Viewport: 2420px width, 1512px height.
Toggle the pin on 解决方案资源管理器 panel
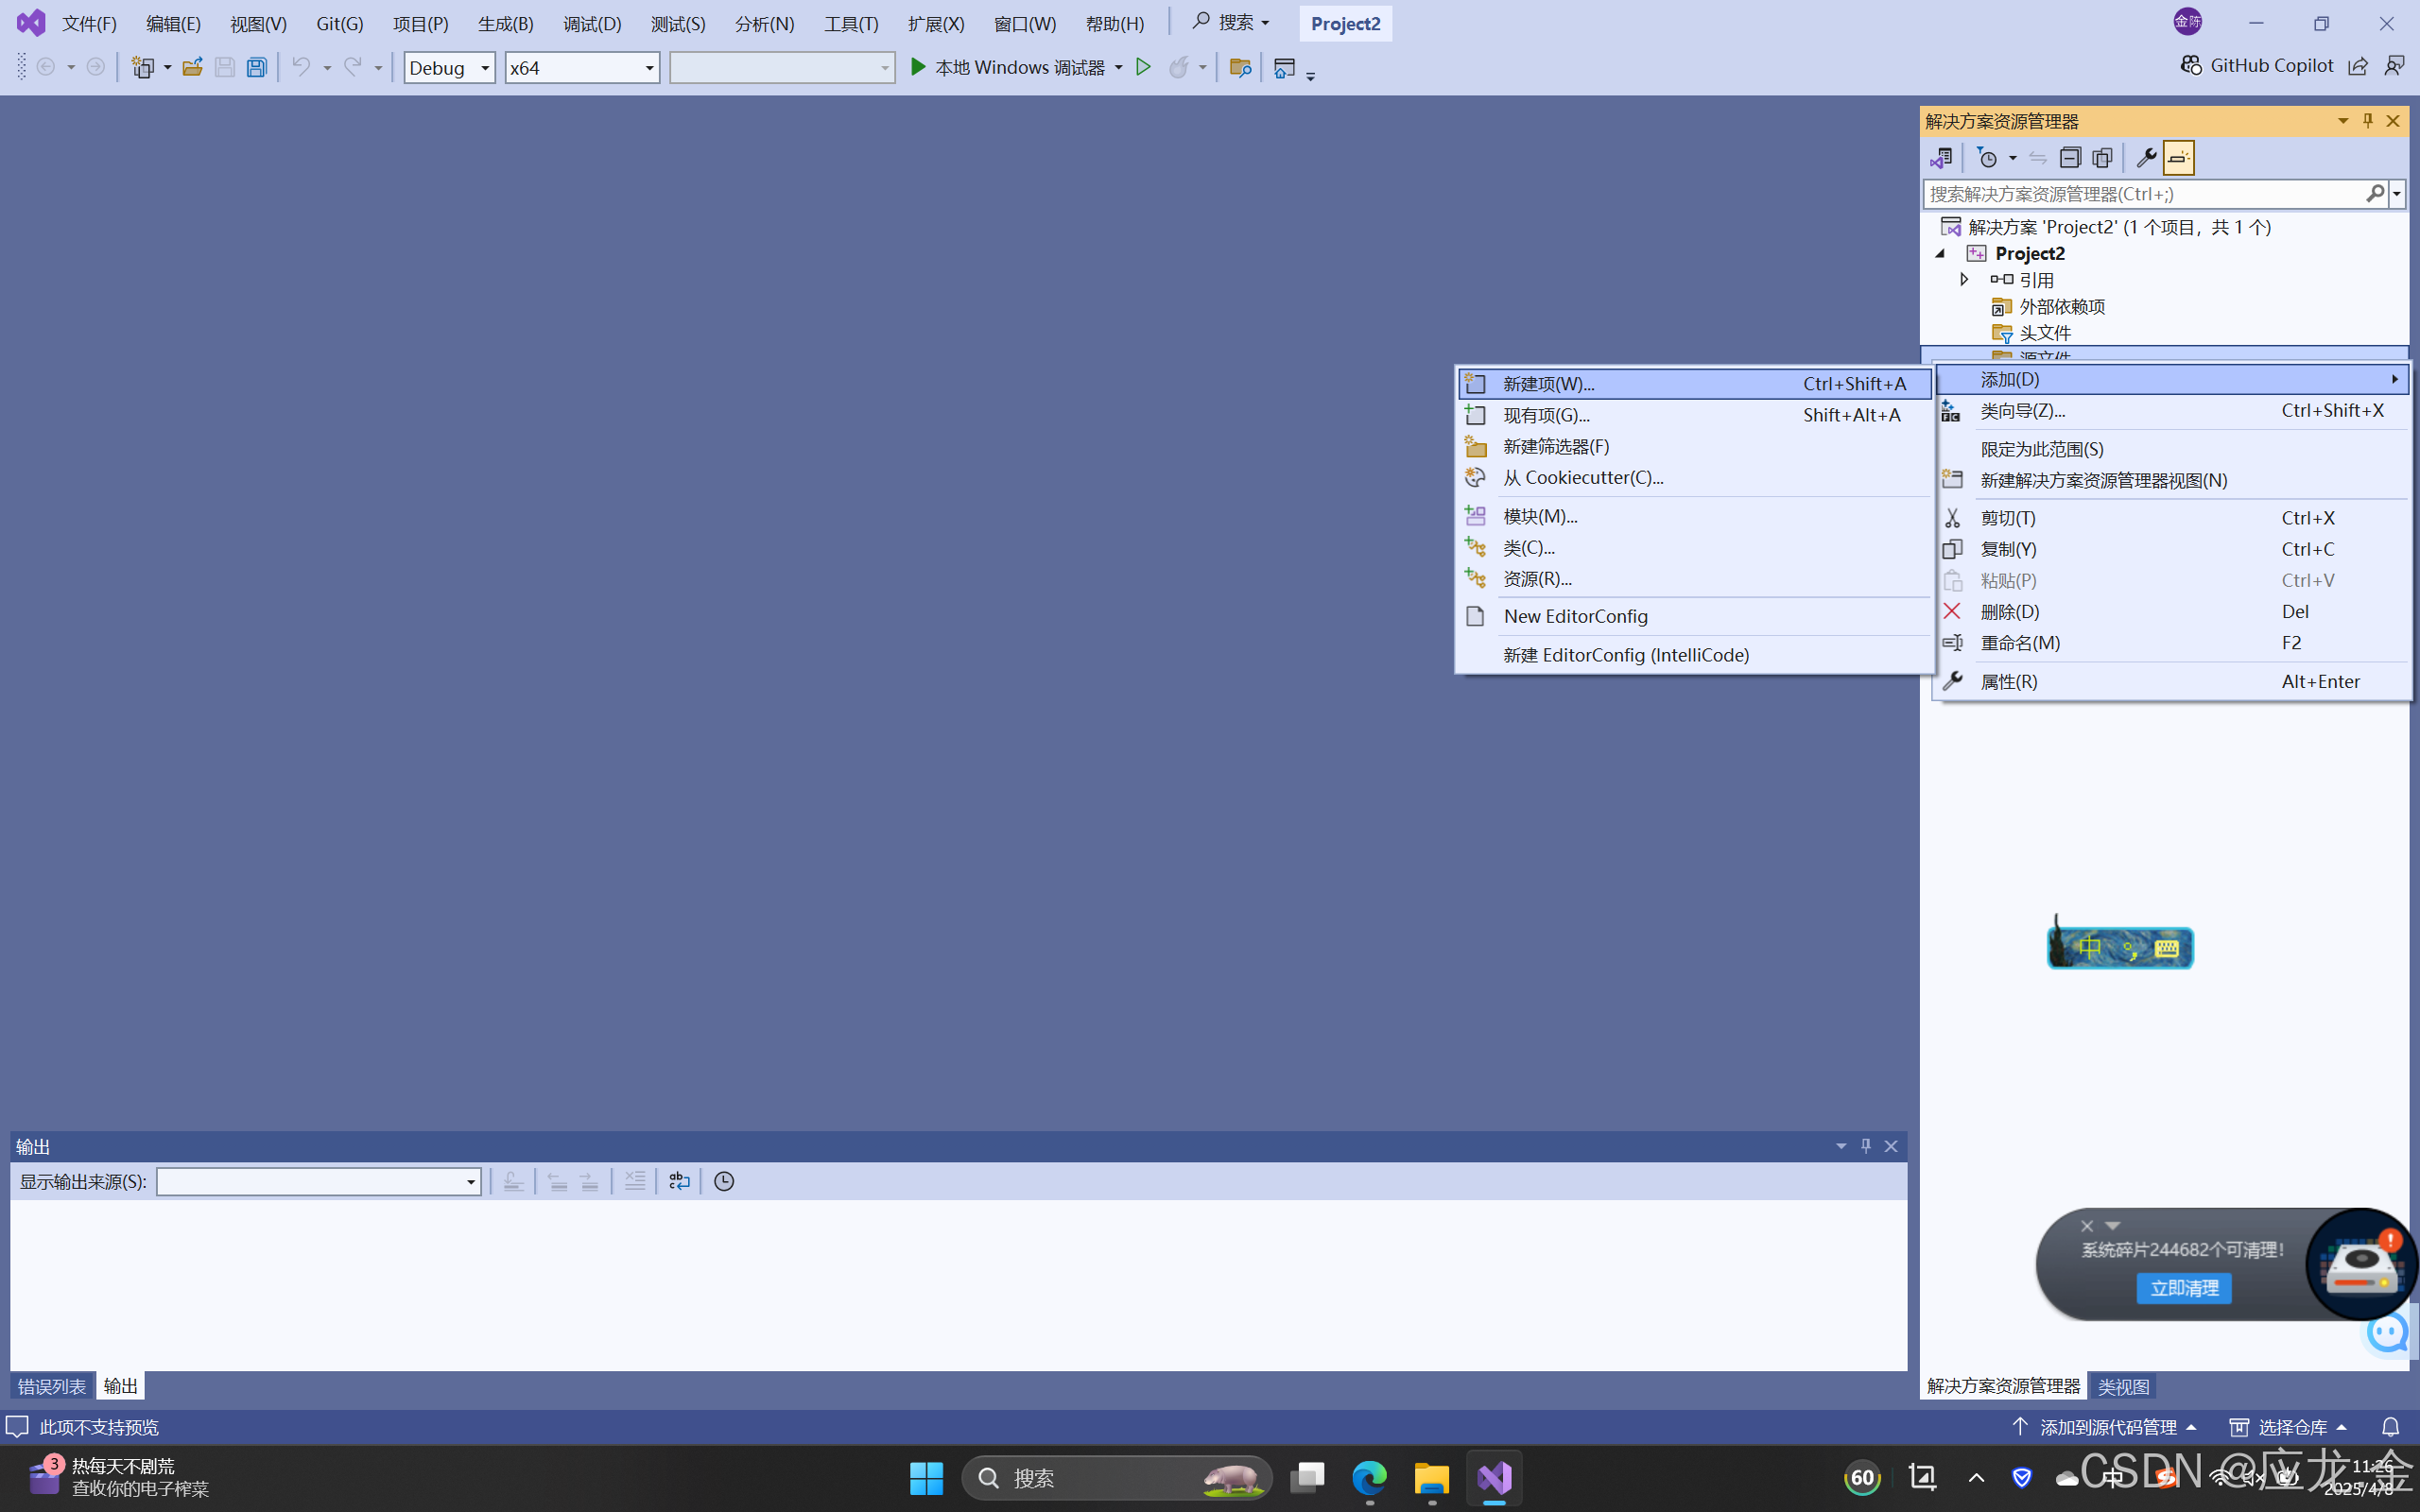point(2367,120)
